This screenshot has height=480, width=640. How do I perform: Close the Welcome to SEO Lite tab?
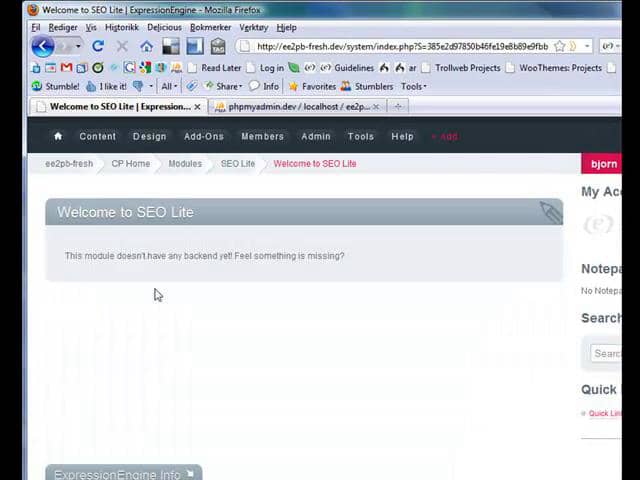[x=198, y=107]
